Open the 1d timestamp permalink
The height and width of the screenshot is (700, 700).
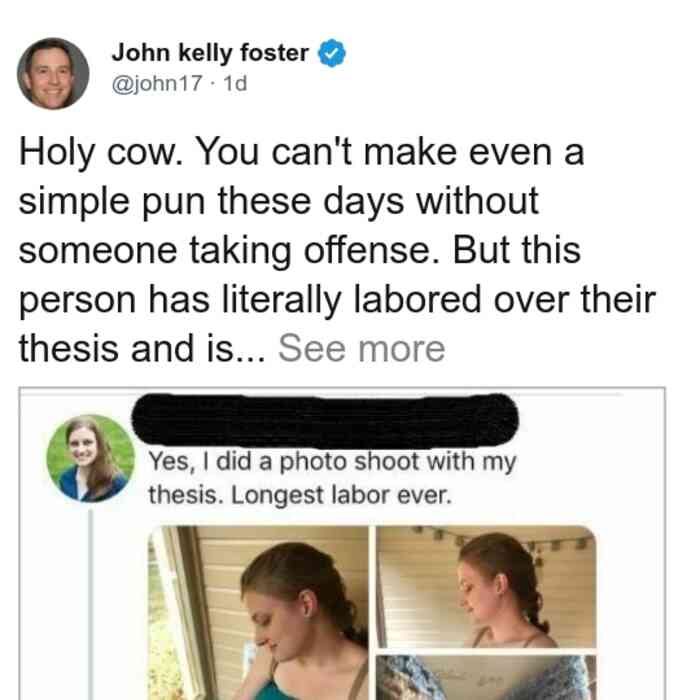pyautogui.click(x=235, y=83)
